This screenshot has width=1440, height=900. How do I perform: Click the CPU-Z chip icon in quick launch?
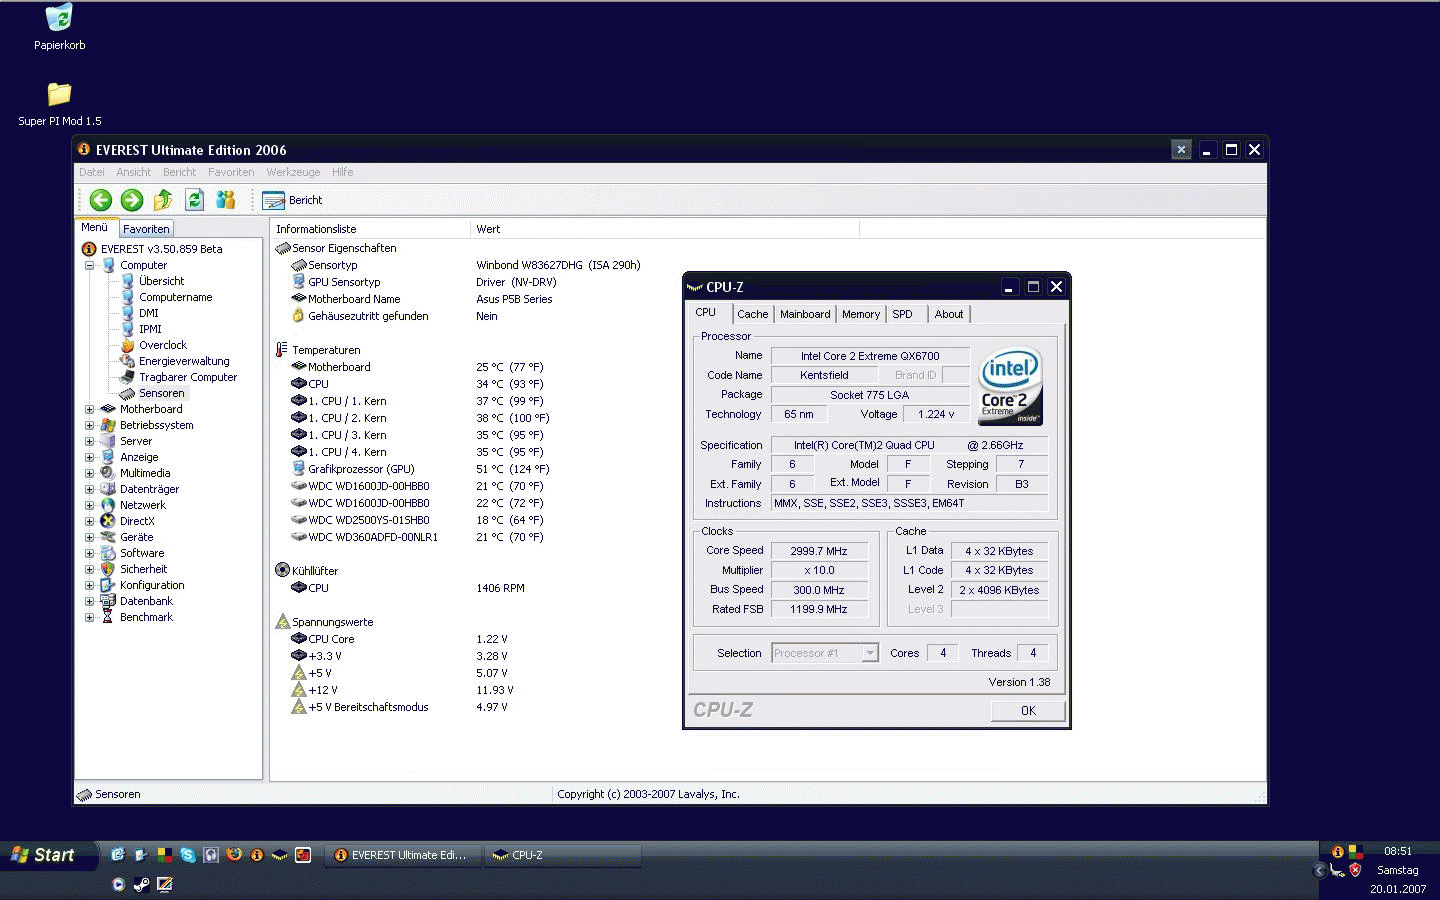pos(280,855)
